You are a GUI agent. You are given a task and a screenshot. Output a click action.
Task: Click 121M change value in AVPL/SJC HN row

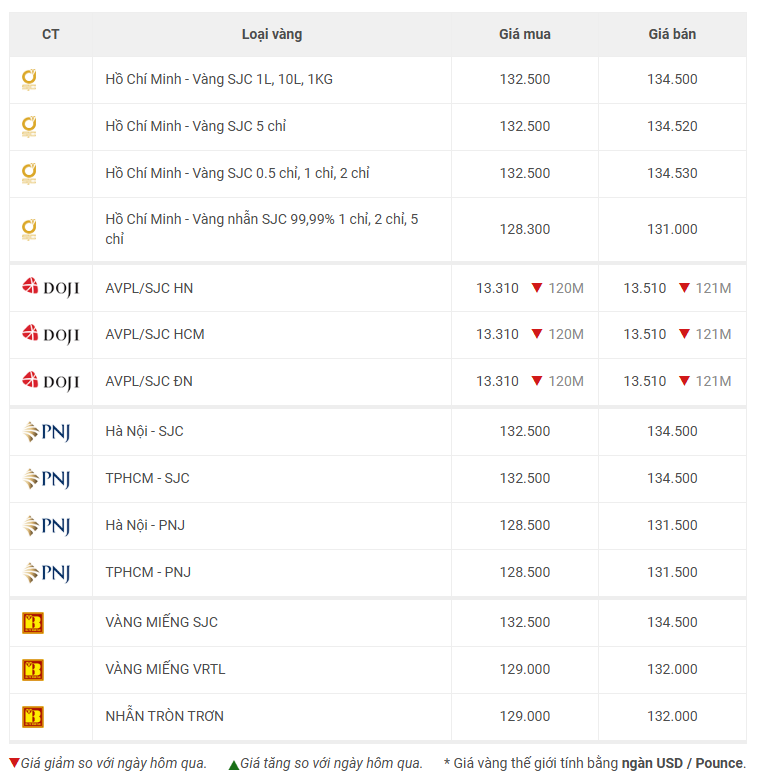713,288
